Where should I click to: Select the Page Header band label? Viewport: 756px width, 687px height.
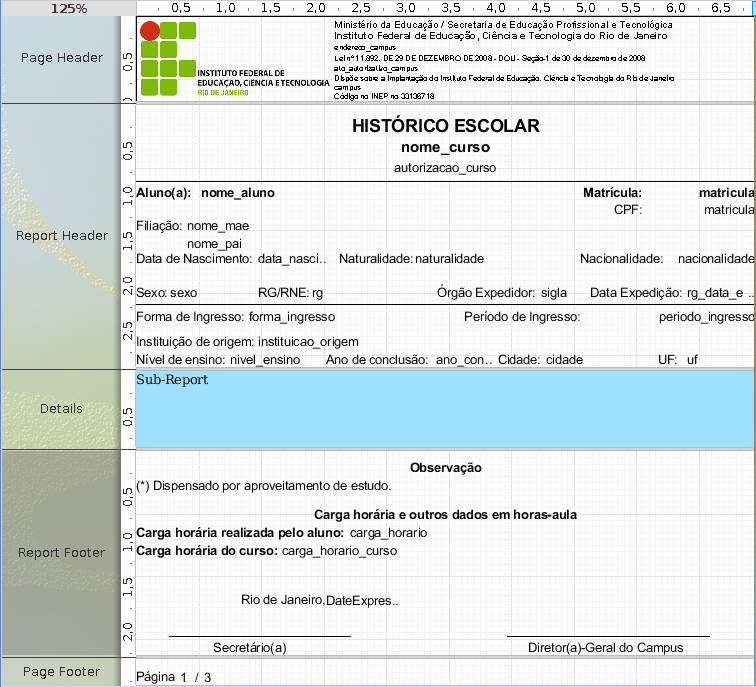coord(61,58)
